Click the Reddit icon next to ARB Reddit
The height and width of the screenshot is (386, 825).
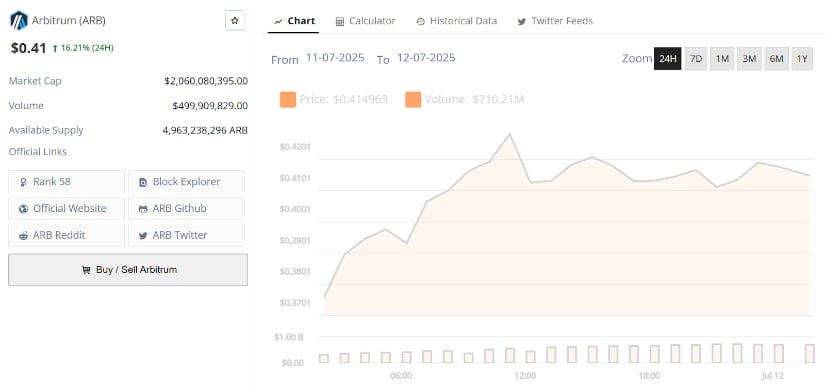click(23, 236)
